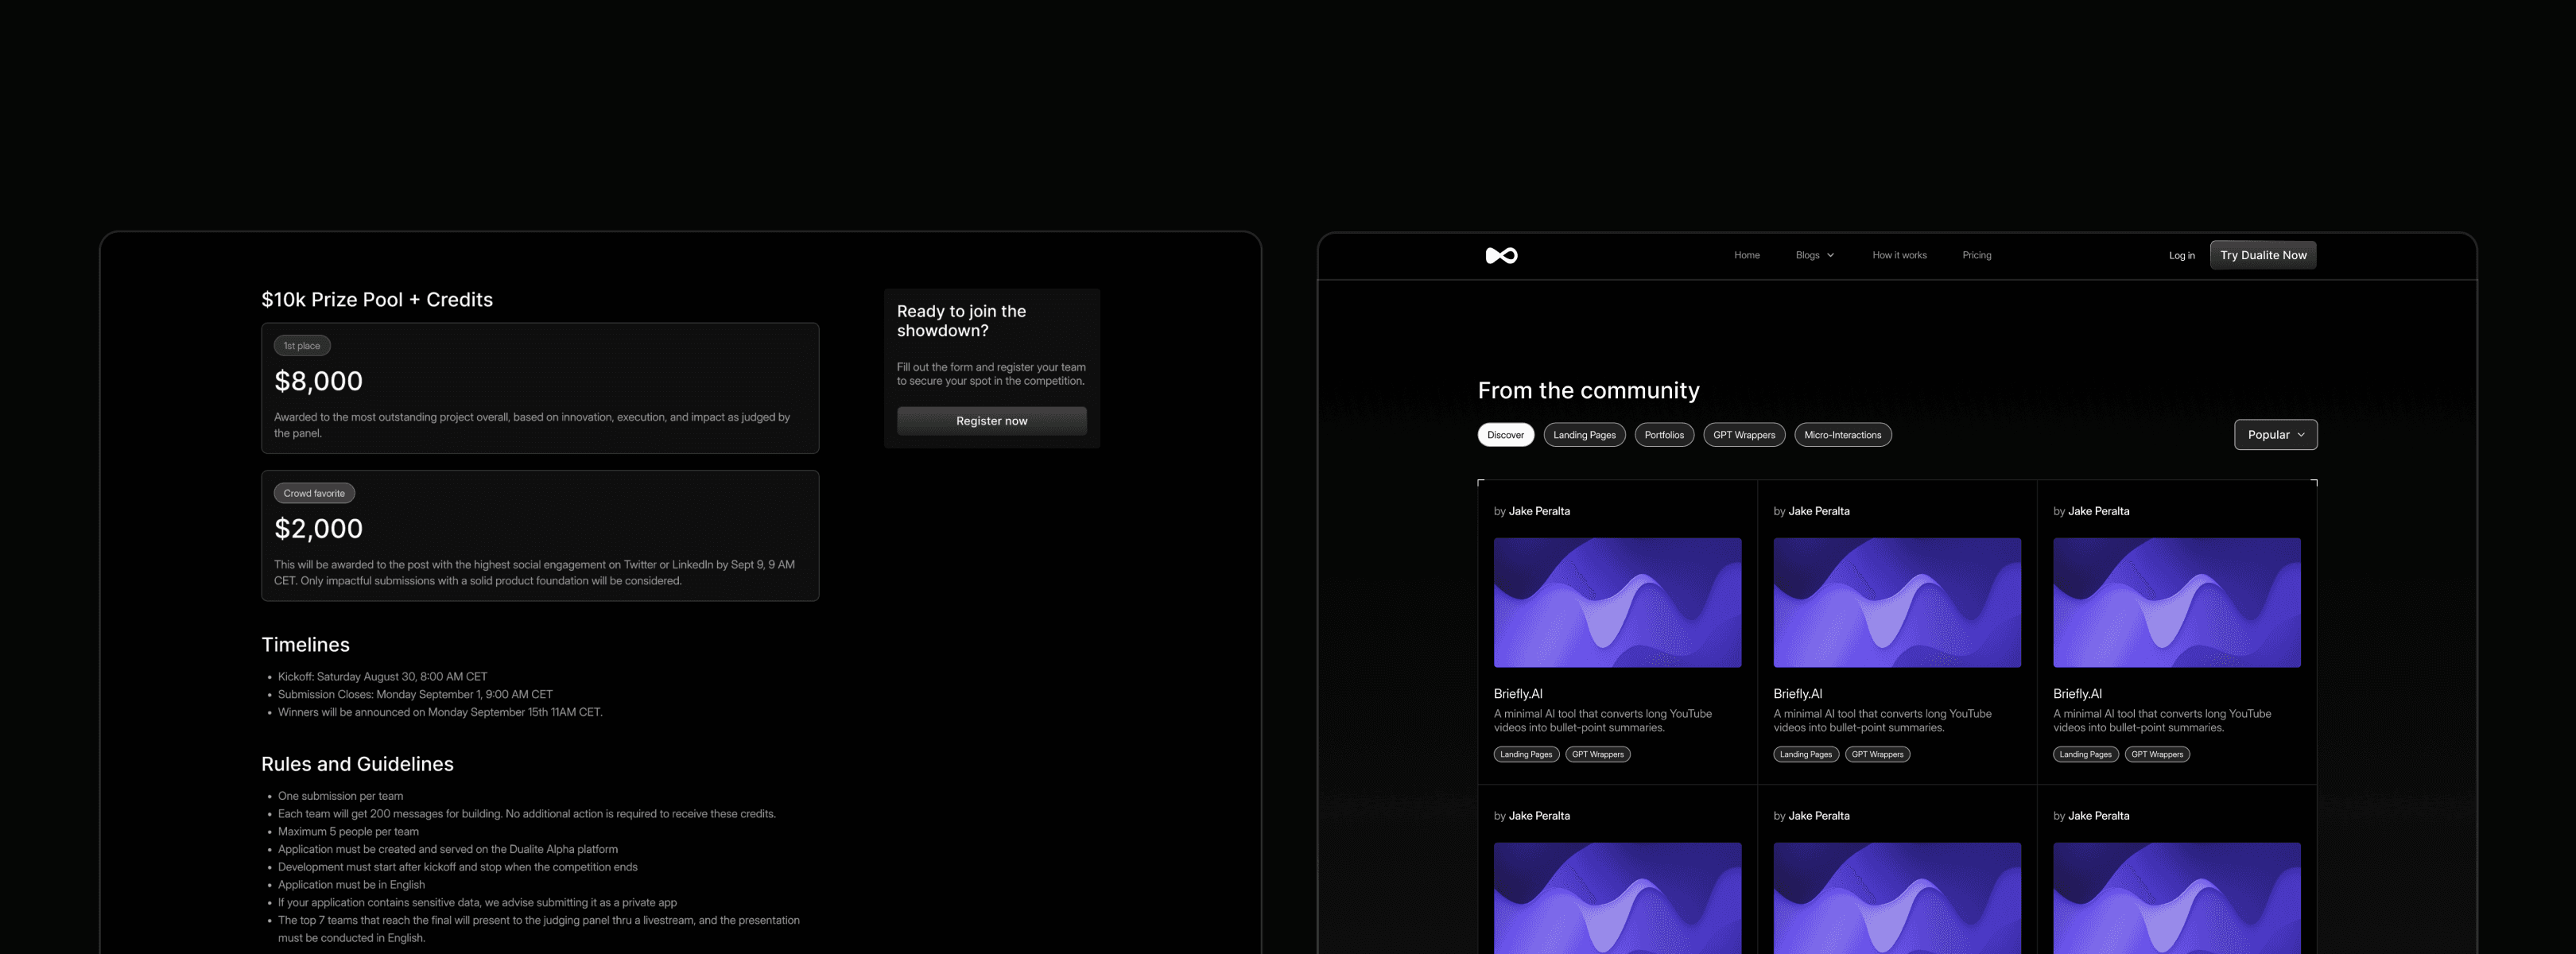This screenshot has width=2576, height=954.
Task: Expand the Blogs menu chevron
Action: (1831, 256)
